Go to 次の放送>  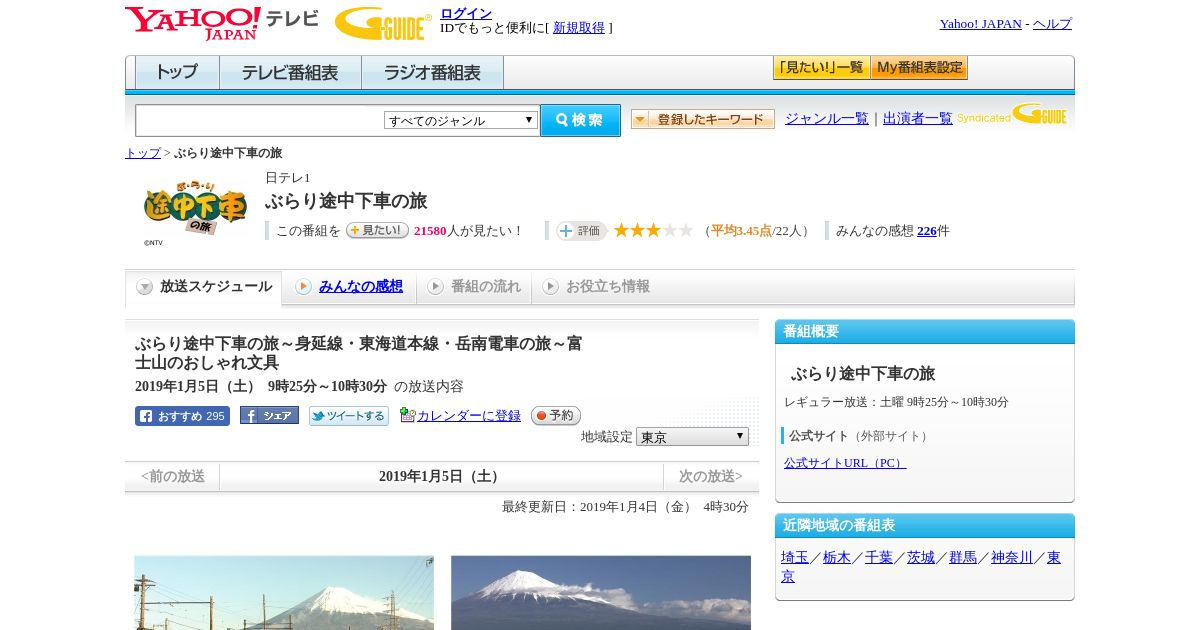pos(711,477)
